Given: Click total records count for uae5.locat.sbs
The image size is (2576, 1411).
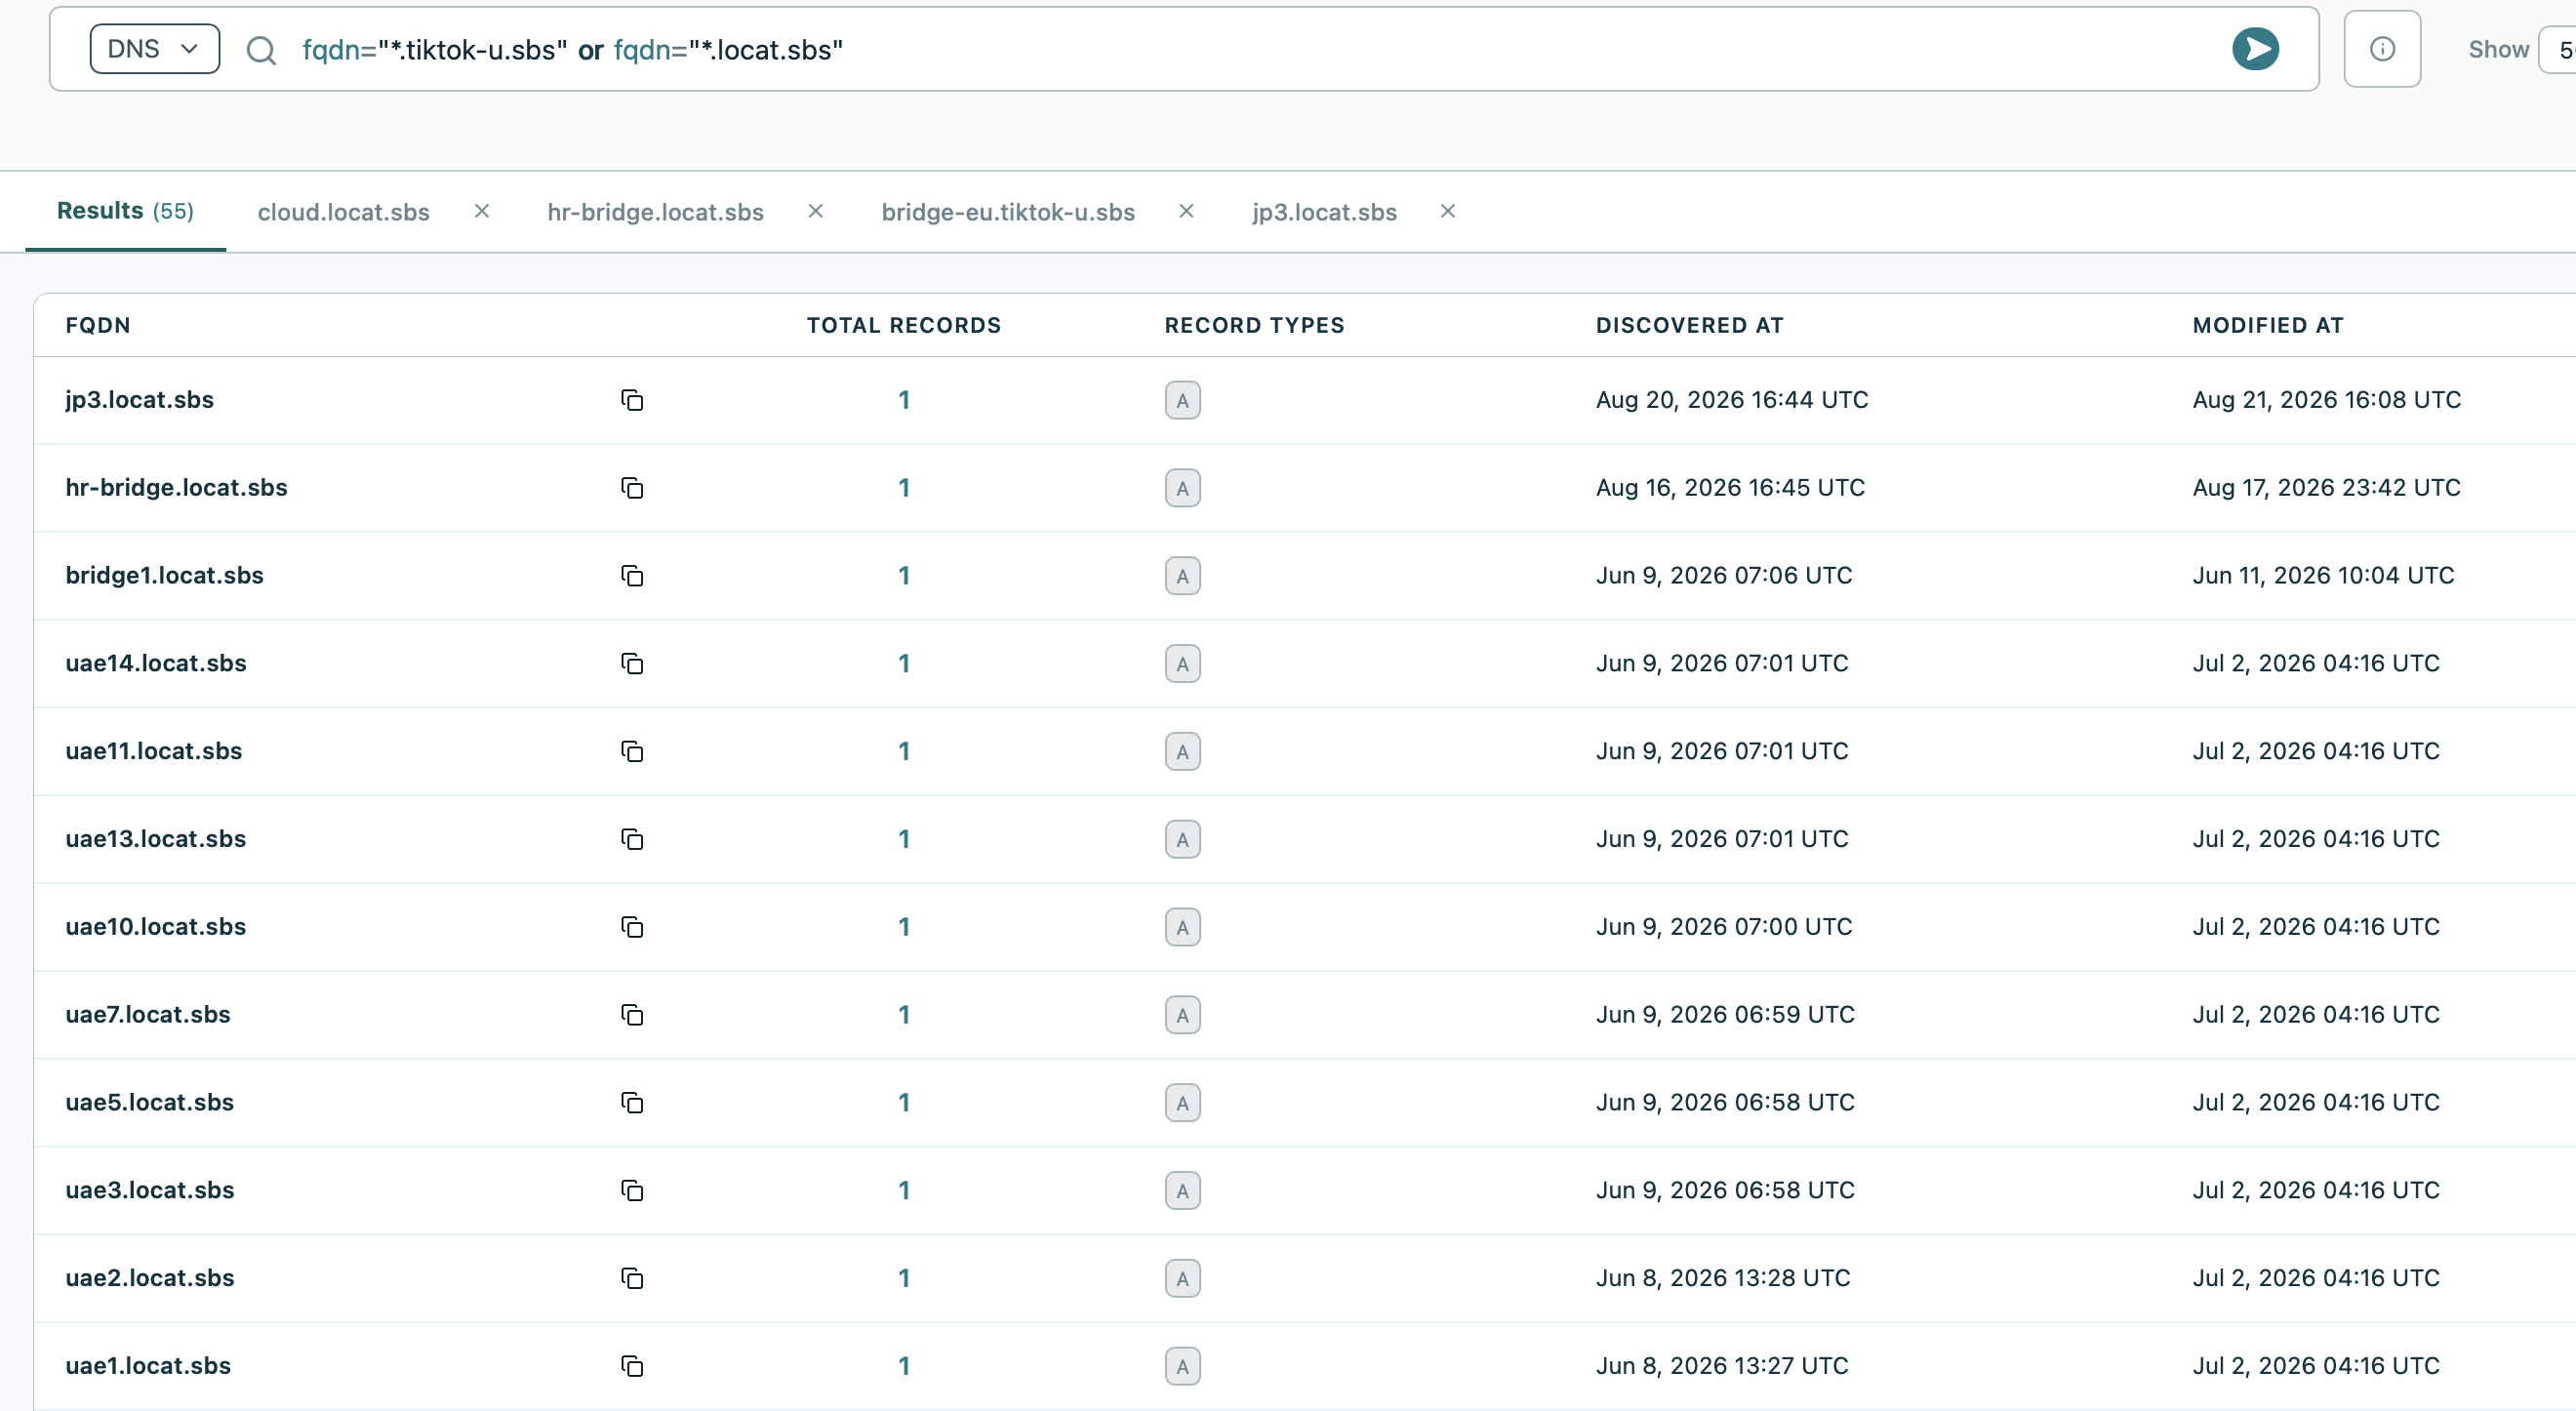Looking at the screenshot, I should 904,1103.
